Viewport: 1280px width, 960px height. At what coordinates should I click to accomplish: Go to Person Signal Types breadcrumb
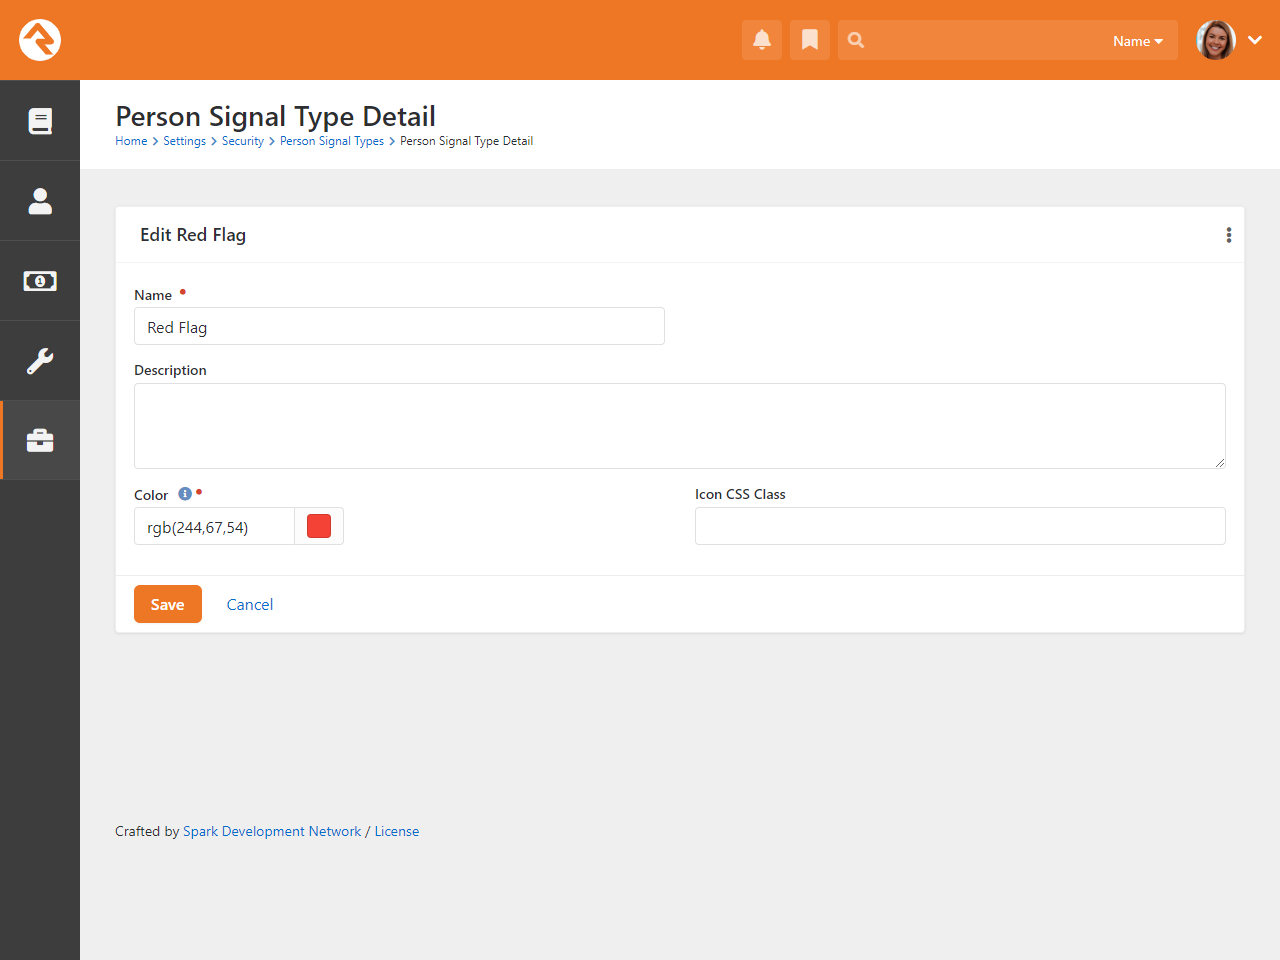point(332,141)
